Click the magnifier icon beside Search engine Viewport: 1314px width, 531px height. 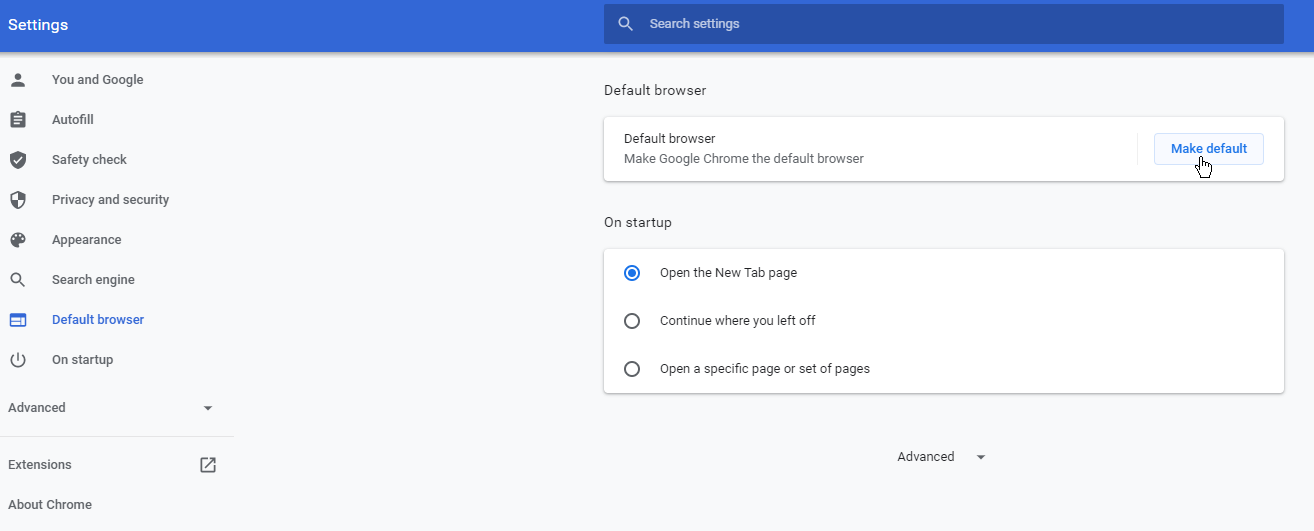18,280
